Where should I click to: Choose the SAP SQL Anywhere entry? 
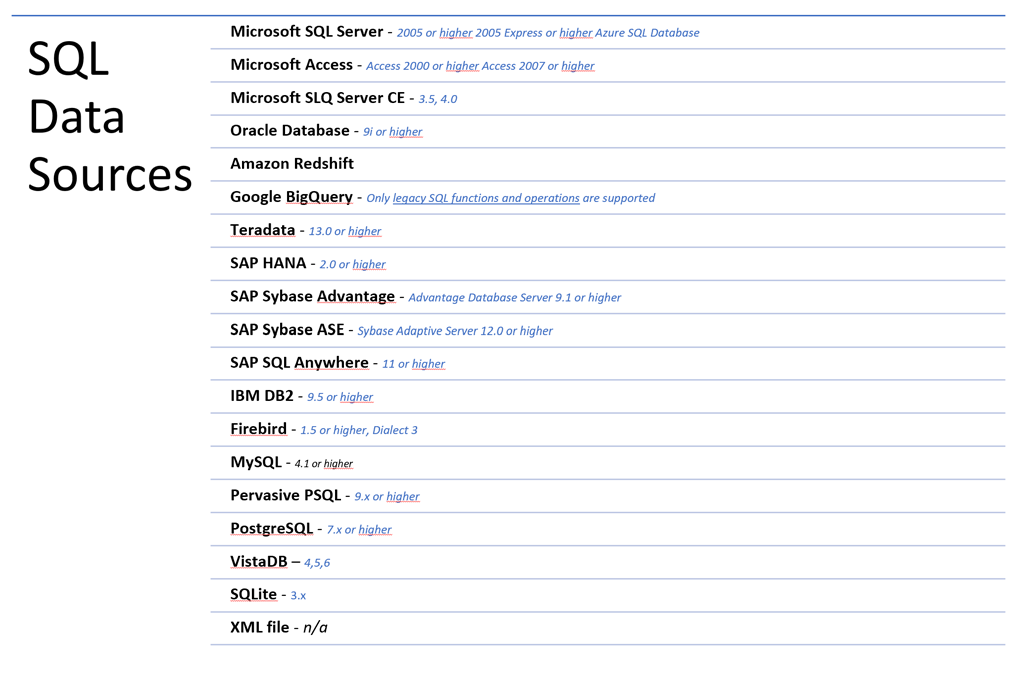pos(607,363)
